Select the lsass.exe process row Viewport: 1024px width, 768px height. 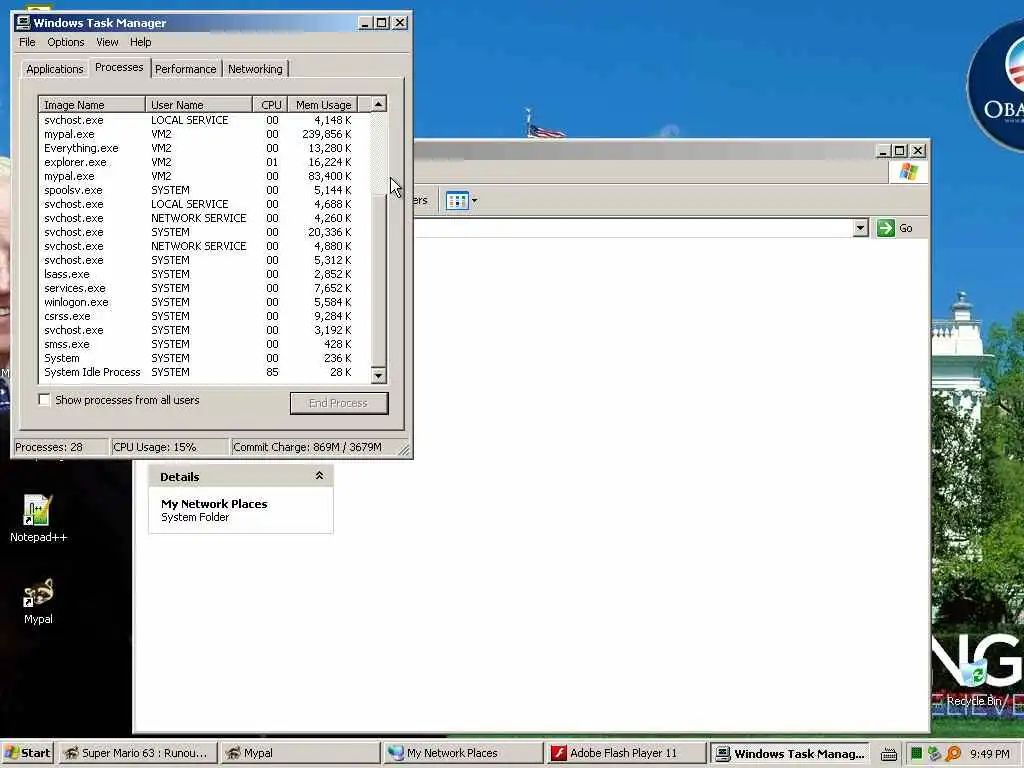[x=204, y=274]
